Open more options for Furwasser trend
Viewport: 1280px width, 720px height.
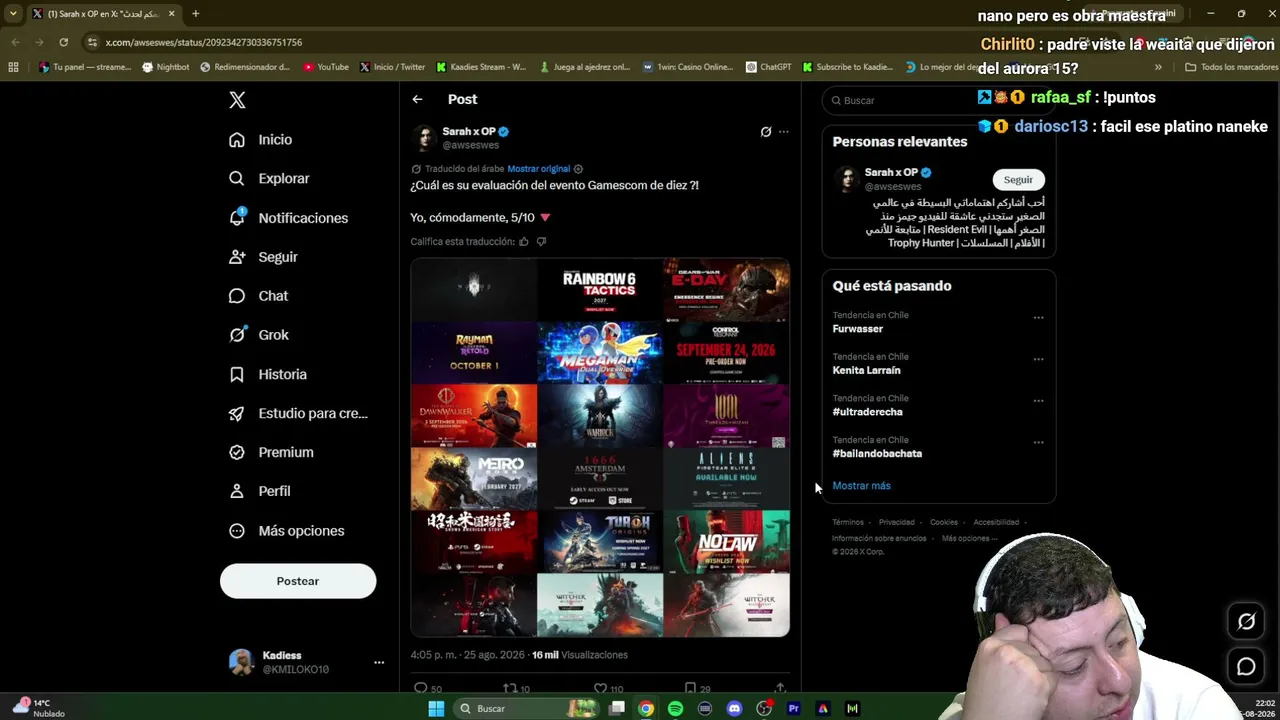coord(1038,318)
